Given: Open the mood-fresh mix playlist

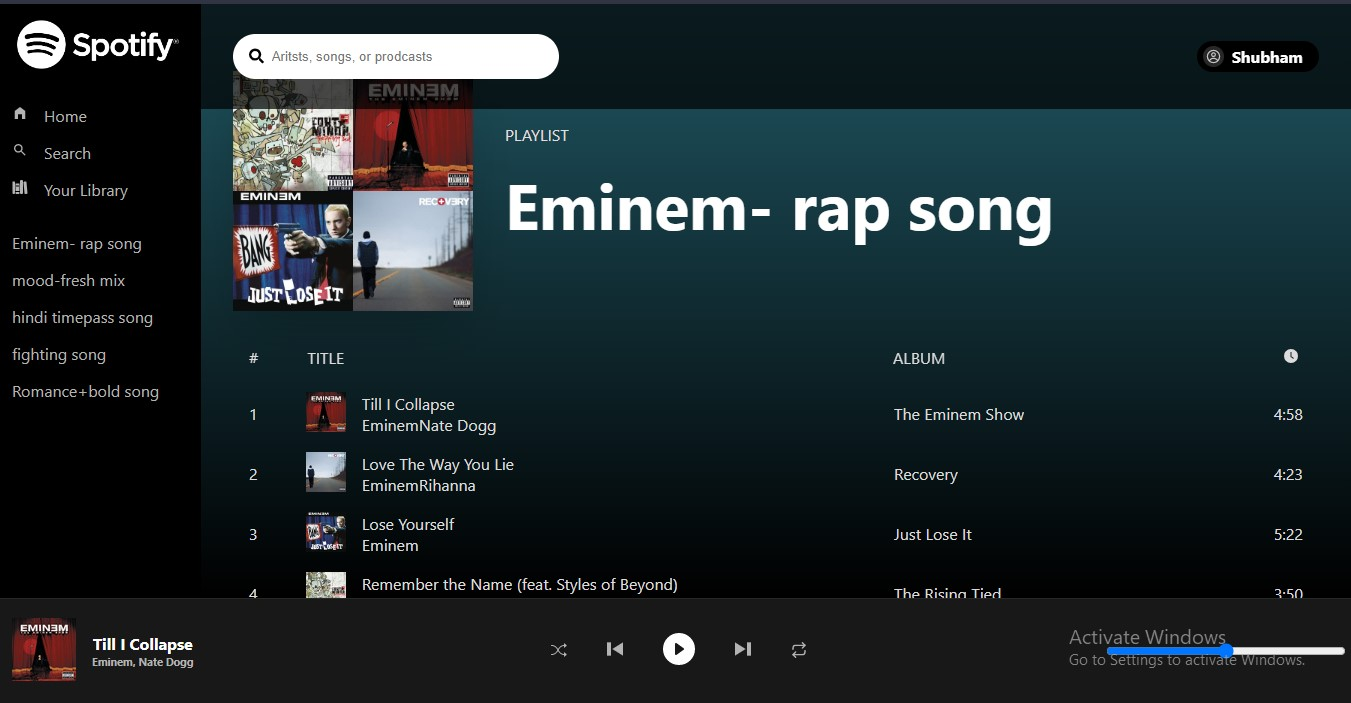Looking at the screenshot, I should pyautogui.click(x=68, y=281).
